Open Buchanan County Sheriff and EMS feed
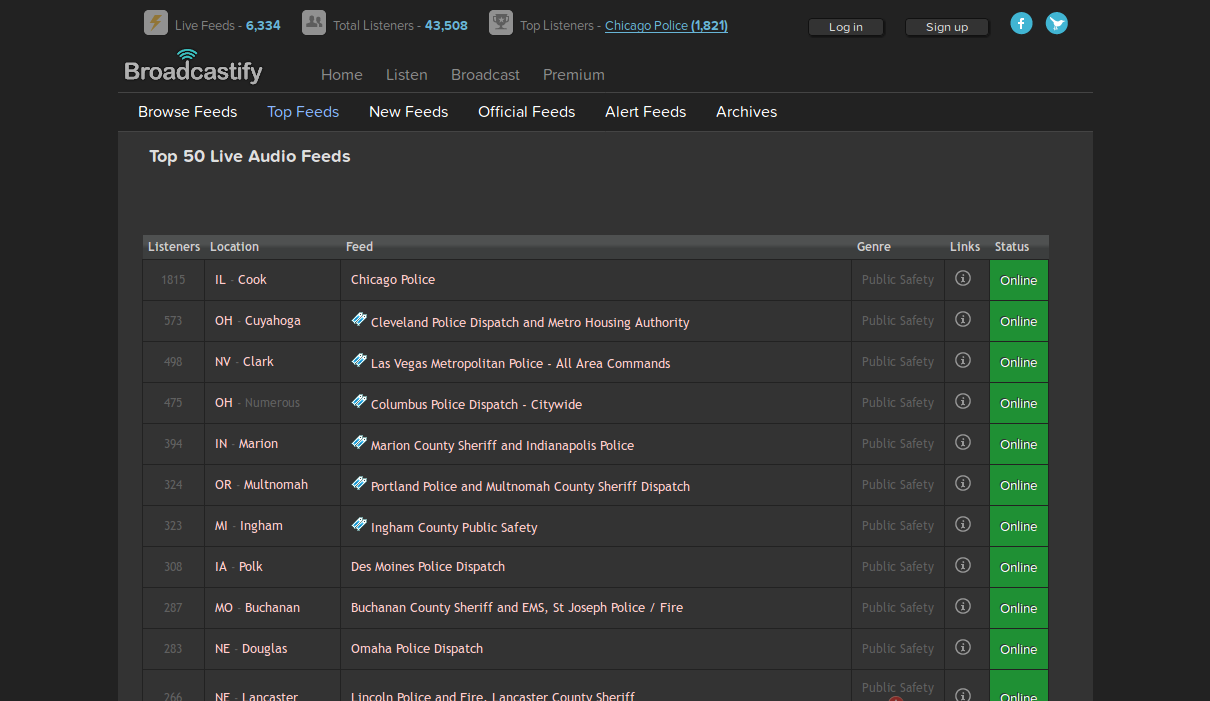Viewport: 1210px width, 701px height. 517,607
